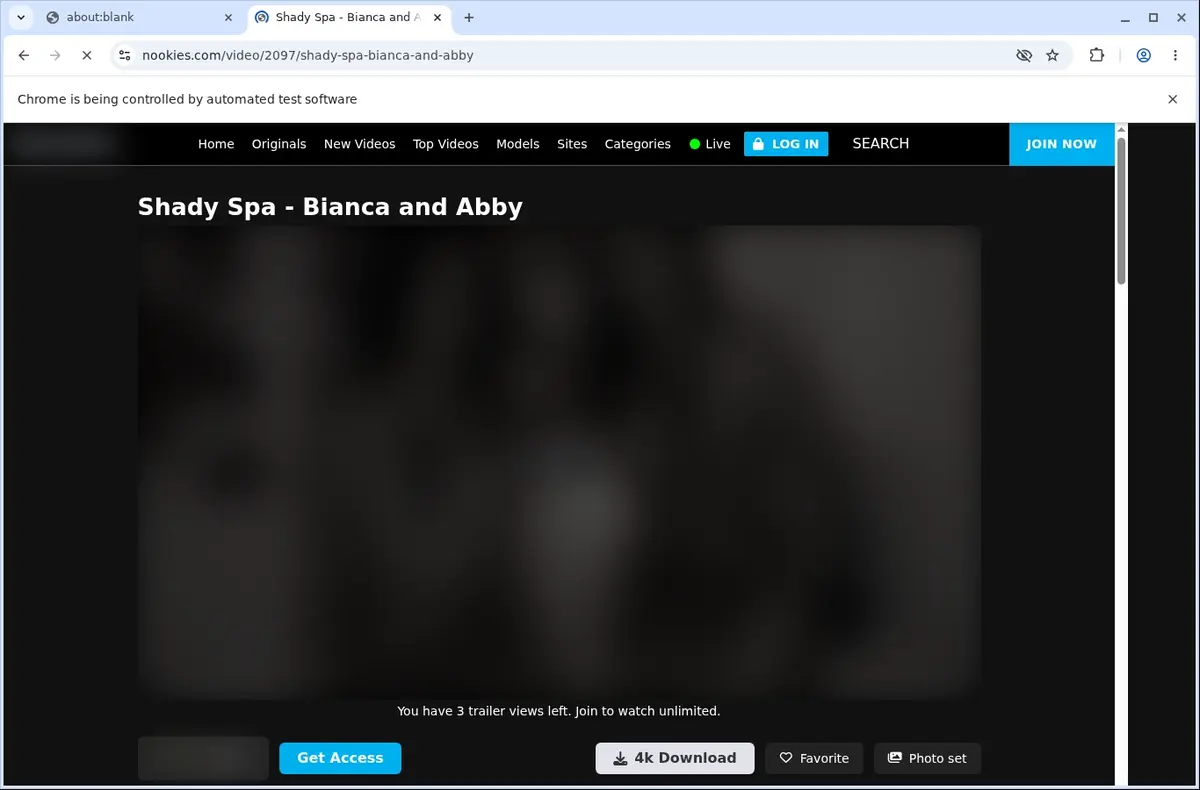The image size is (1200, 790).
Task: Click the Favorite heart button
Action: click(815, 758)
